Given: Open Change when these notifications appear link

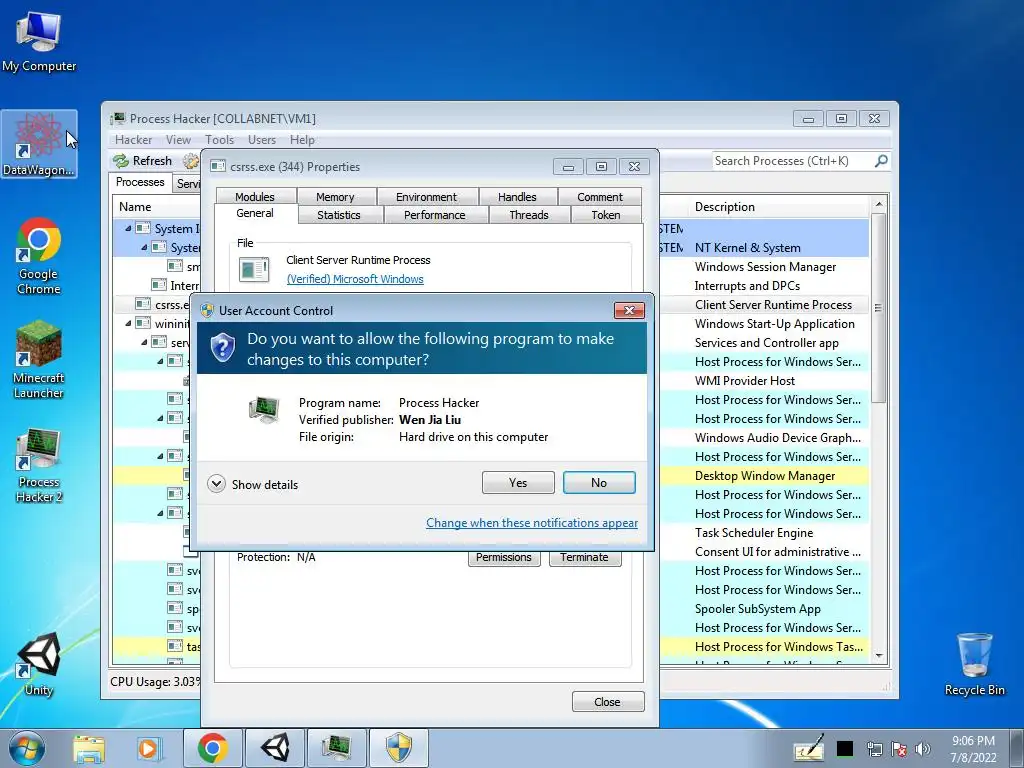Looking at the screenshot, I should (532, 522).
